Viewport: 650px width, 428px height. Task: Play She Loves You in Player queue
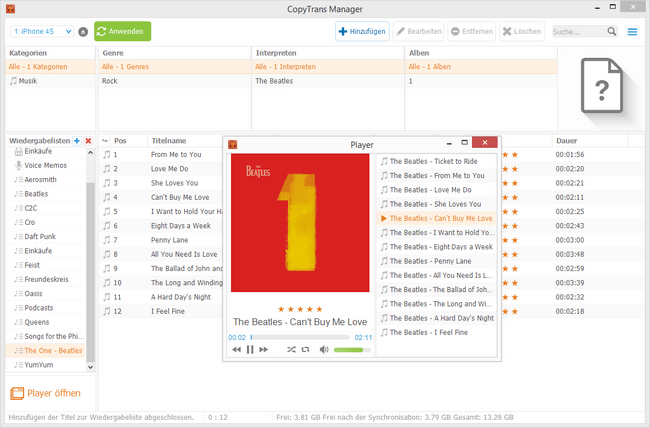(437, 204)
